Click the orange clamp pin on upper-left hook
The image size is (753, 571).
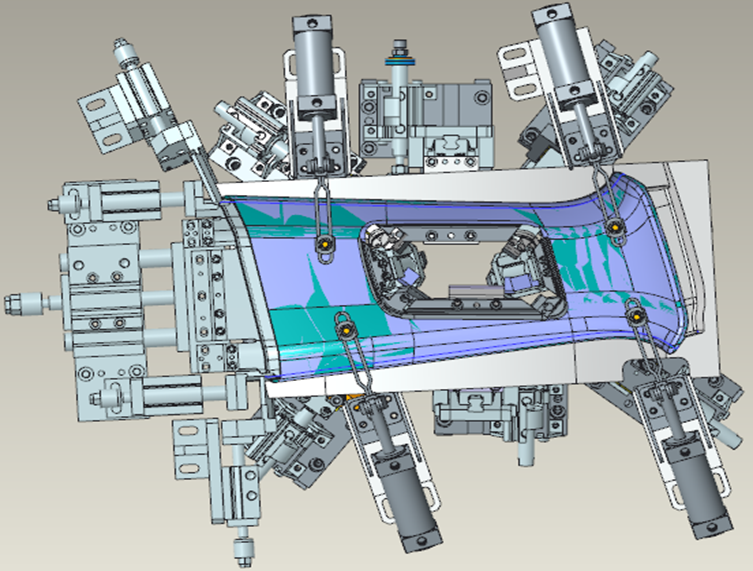pyautogui.click(x=325, y=244)
